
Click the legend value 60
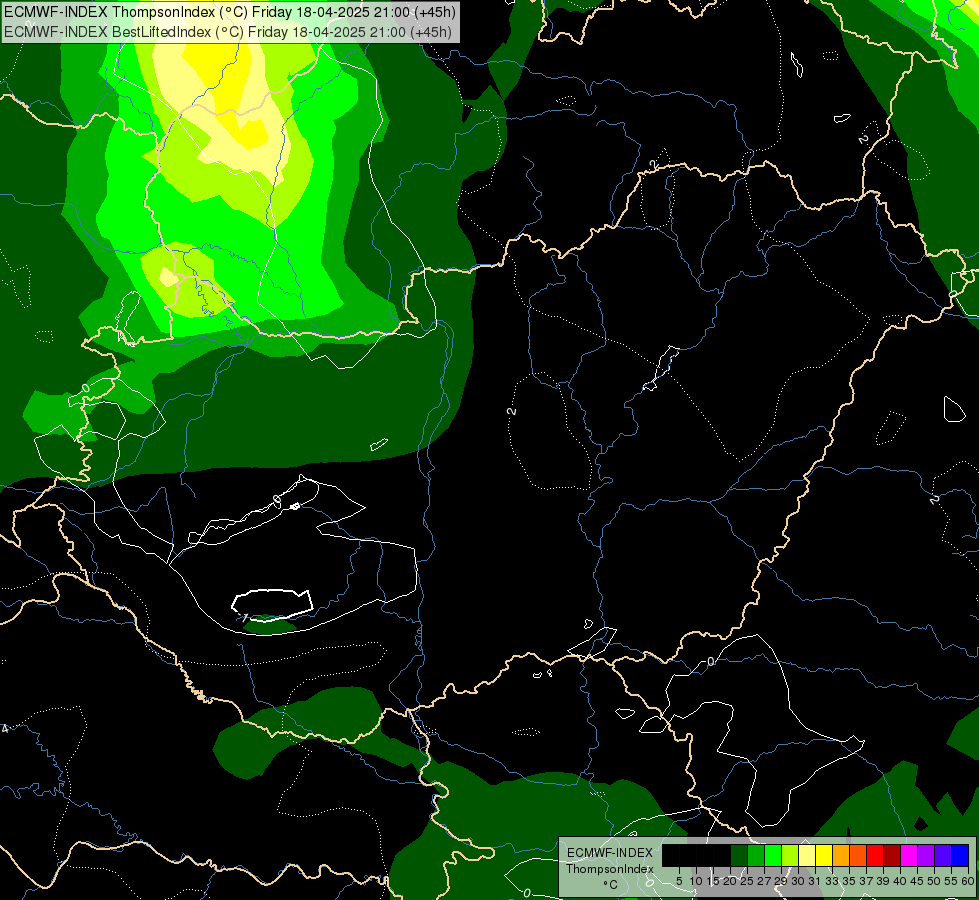(x=967, y=881)
